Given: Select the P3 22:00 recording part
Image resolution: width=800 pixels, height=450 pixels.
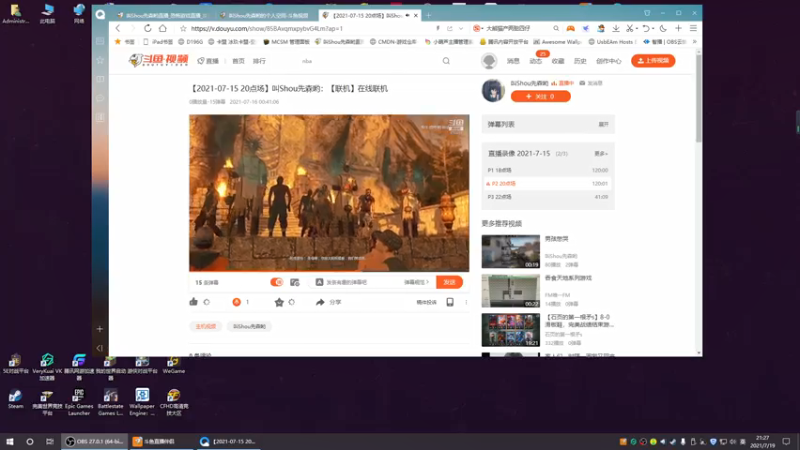Looking at the screenshot, I should click(x=547, y=197).
